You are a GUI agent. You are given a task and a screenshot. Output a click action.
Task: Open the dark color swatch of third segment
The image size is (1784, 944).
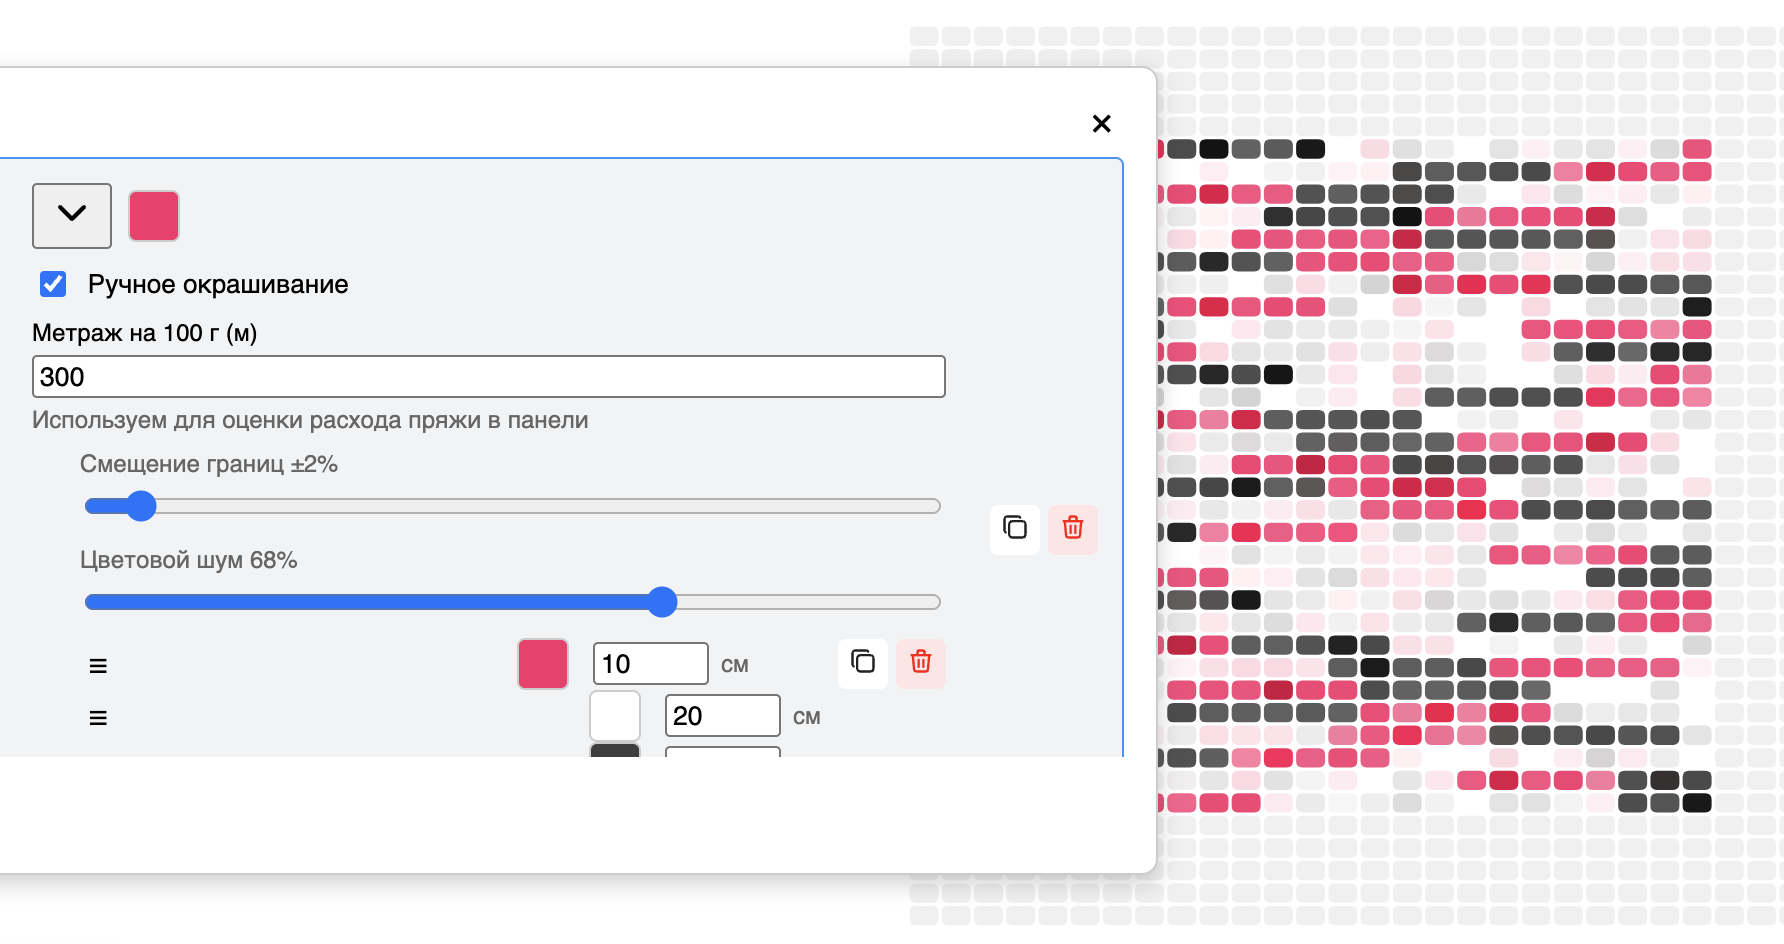[x=615, y=750]
